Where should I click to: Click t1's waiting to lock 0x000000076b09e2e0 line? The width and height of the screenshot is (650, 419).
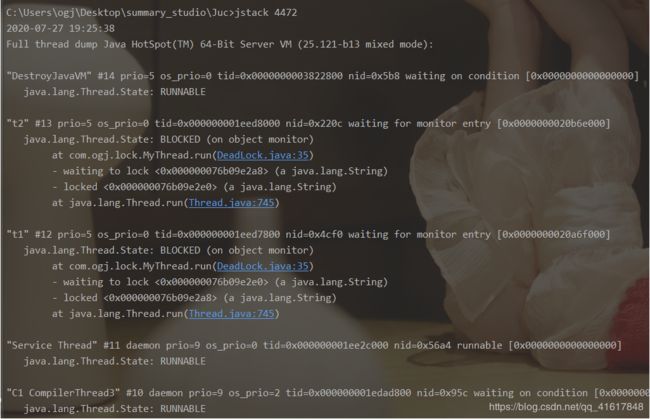(220, 282)
